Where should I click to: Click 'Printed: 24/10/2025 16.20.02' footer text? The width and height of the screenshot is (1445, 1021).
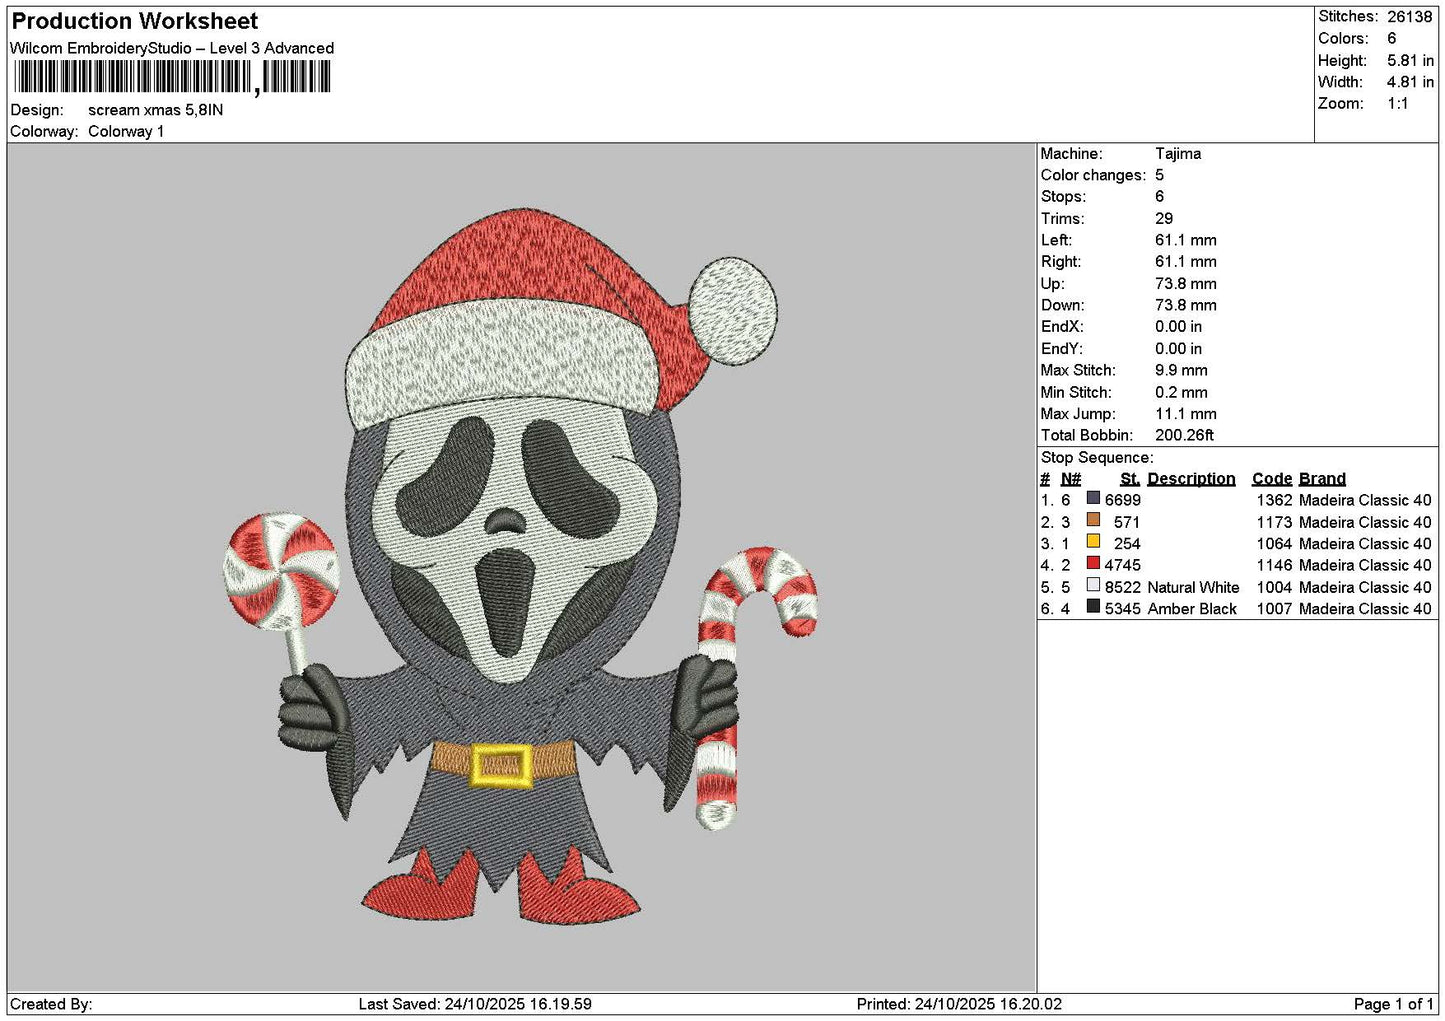959,1004
